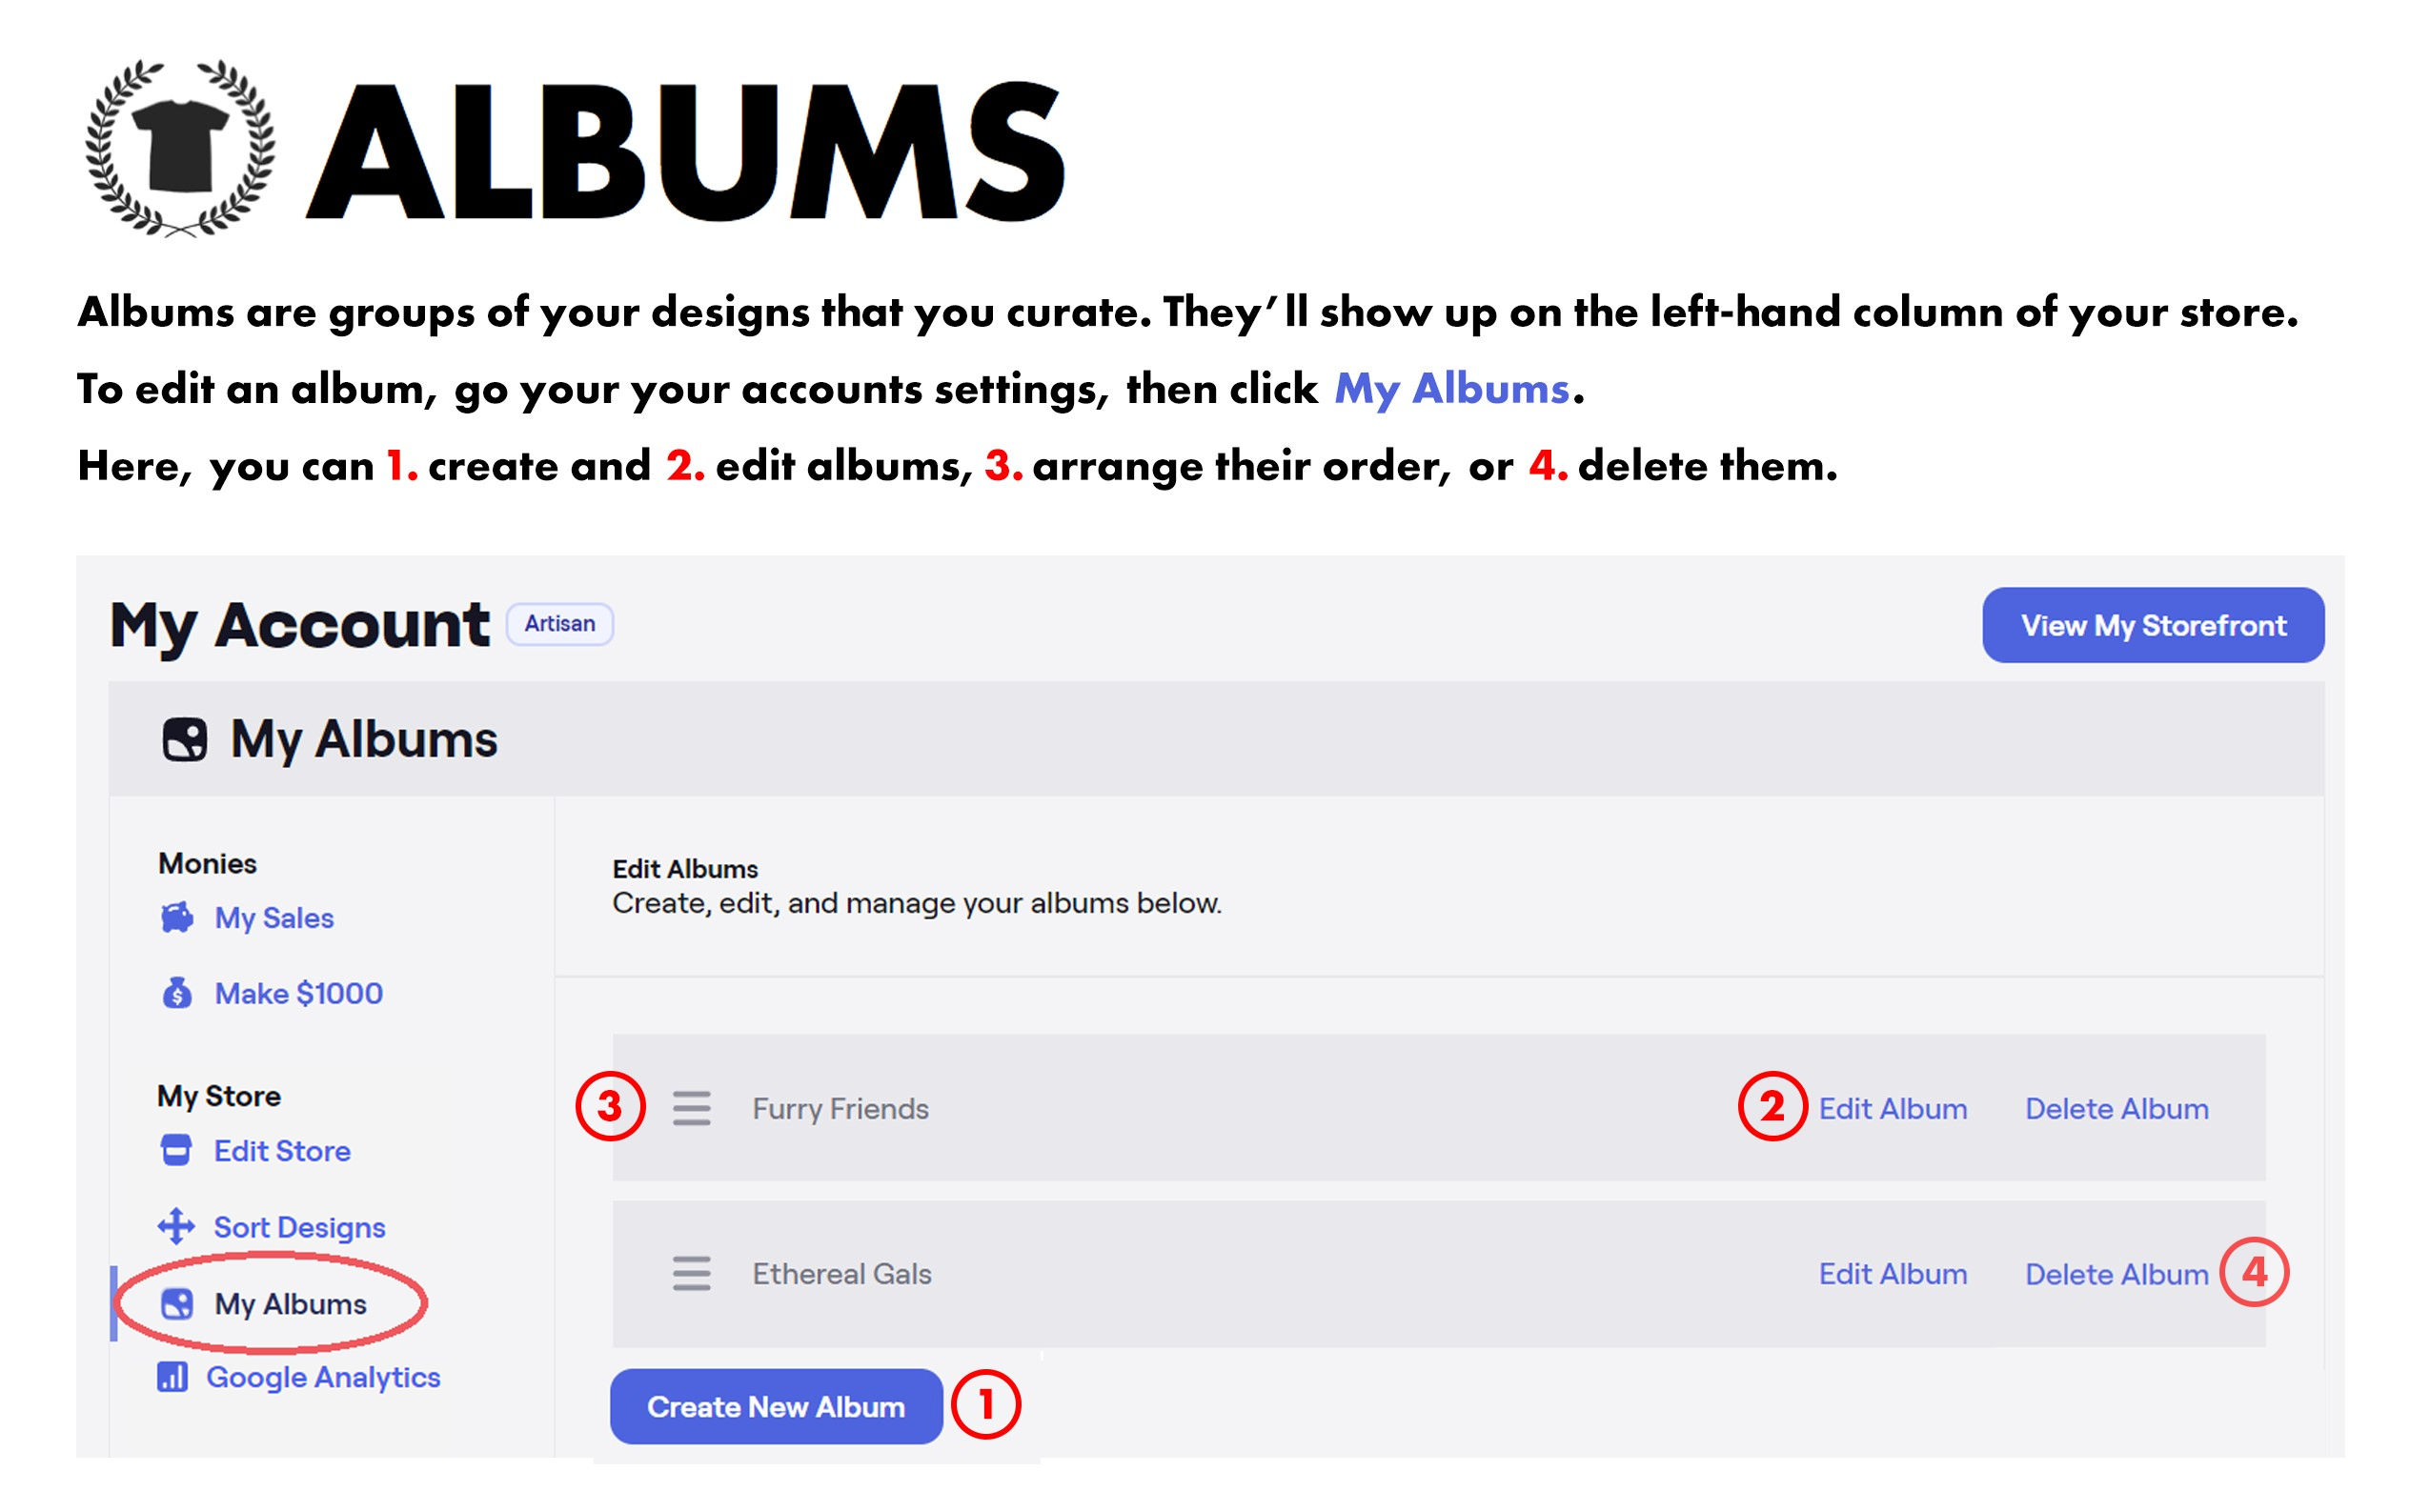This screenshot has height=1512, width=2430.
Task: Open the Make $1000 link
Action: point(298,993)
